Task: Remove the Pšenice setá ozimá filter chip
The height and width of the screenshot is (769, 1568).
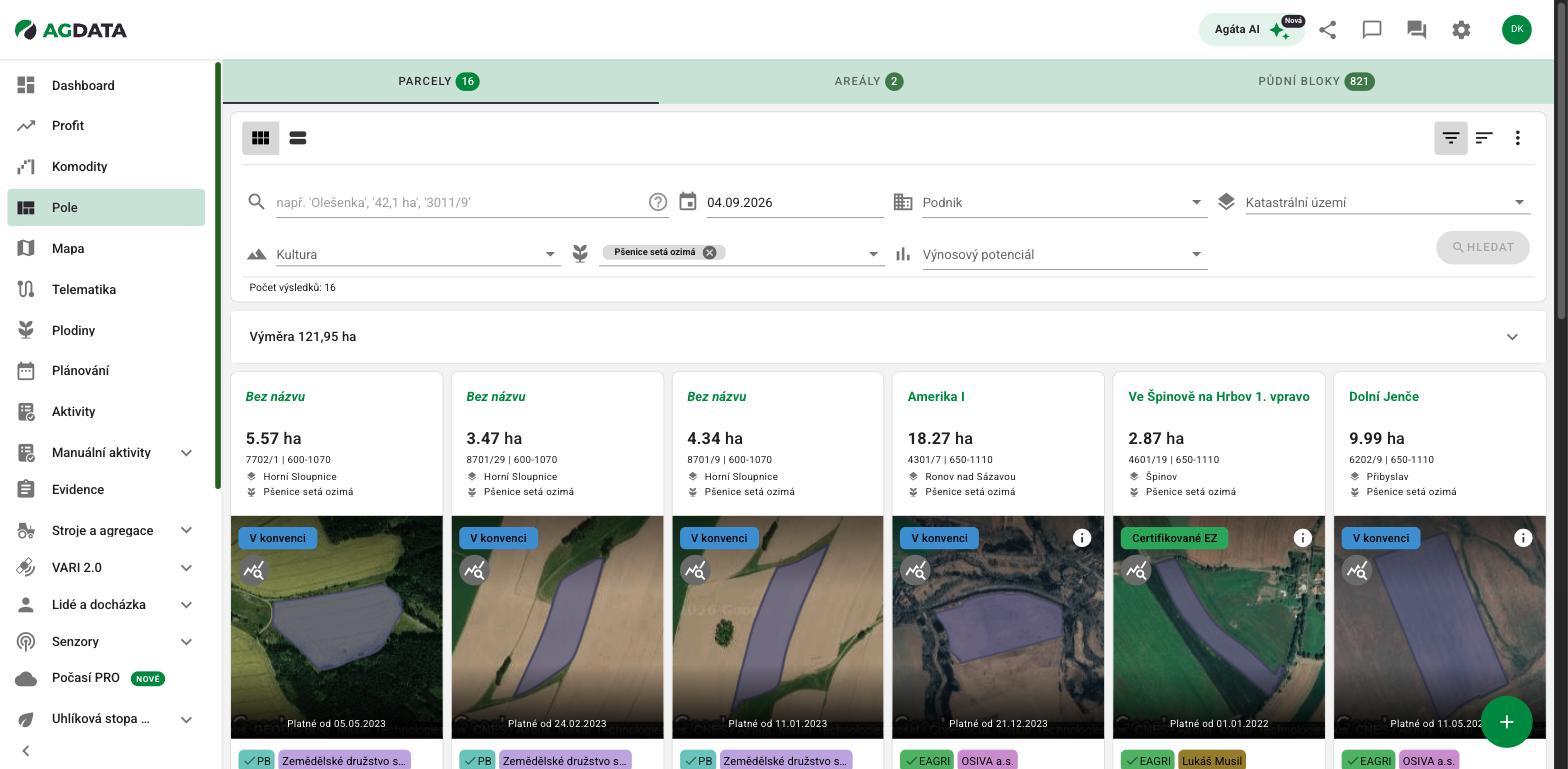Action: coord(709,252)
